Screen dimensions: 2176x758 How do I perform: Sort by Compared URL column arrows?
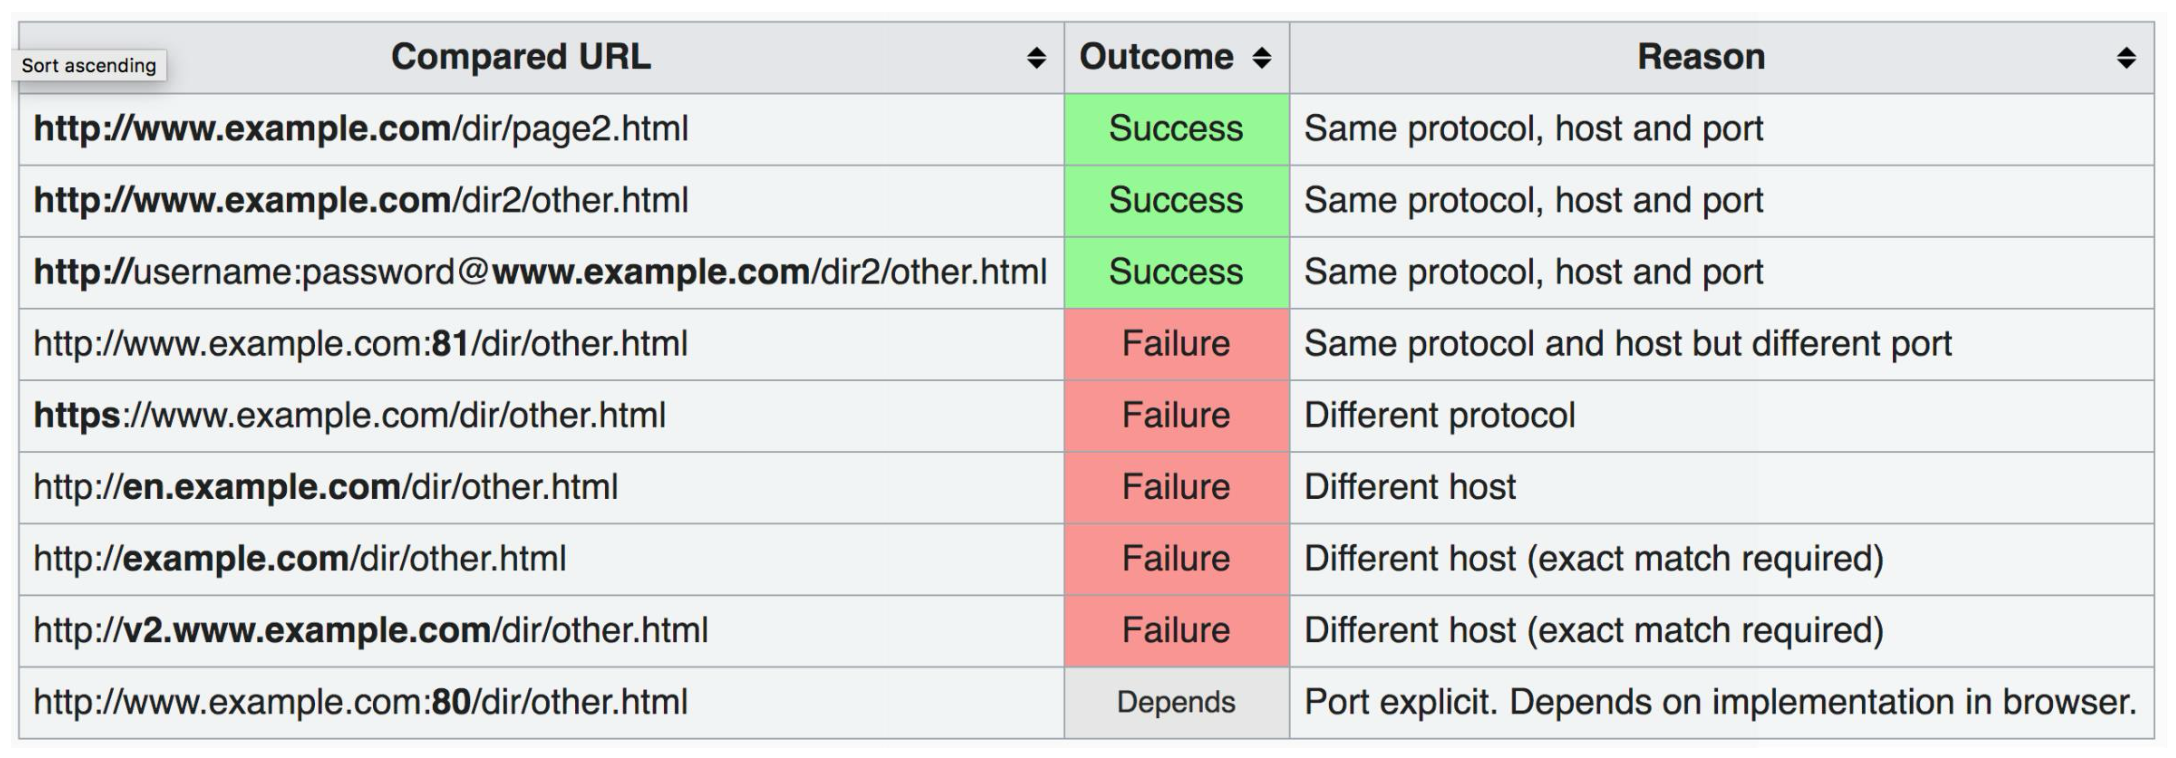tap(1036, 58)
